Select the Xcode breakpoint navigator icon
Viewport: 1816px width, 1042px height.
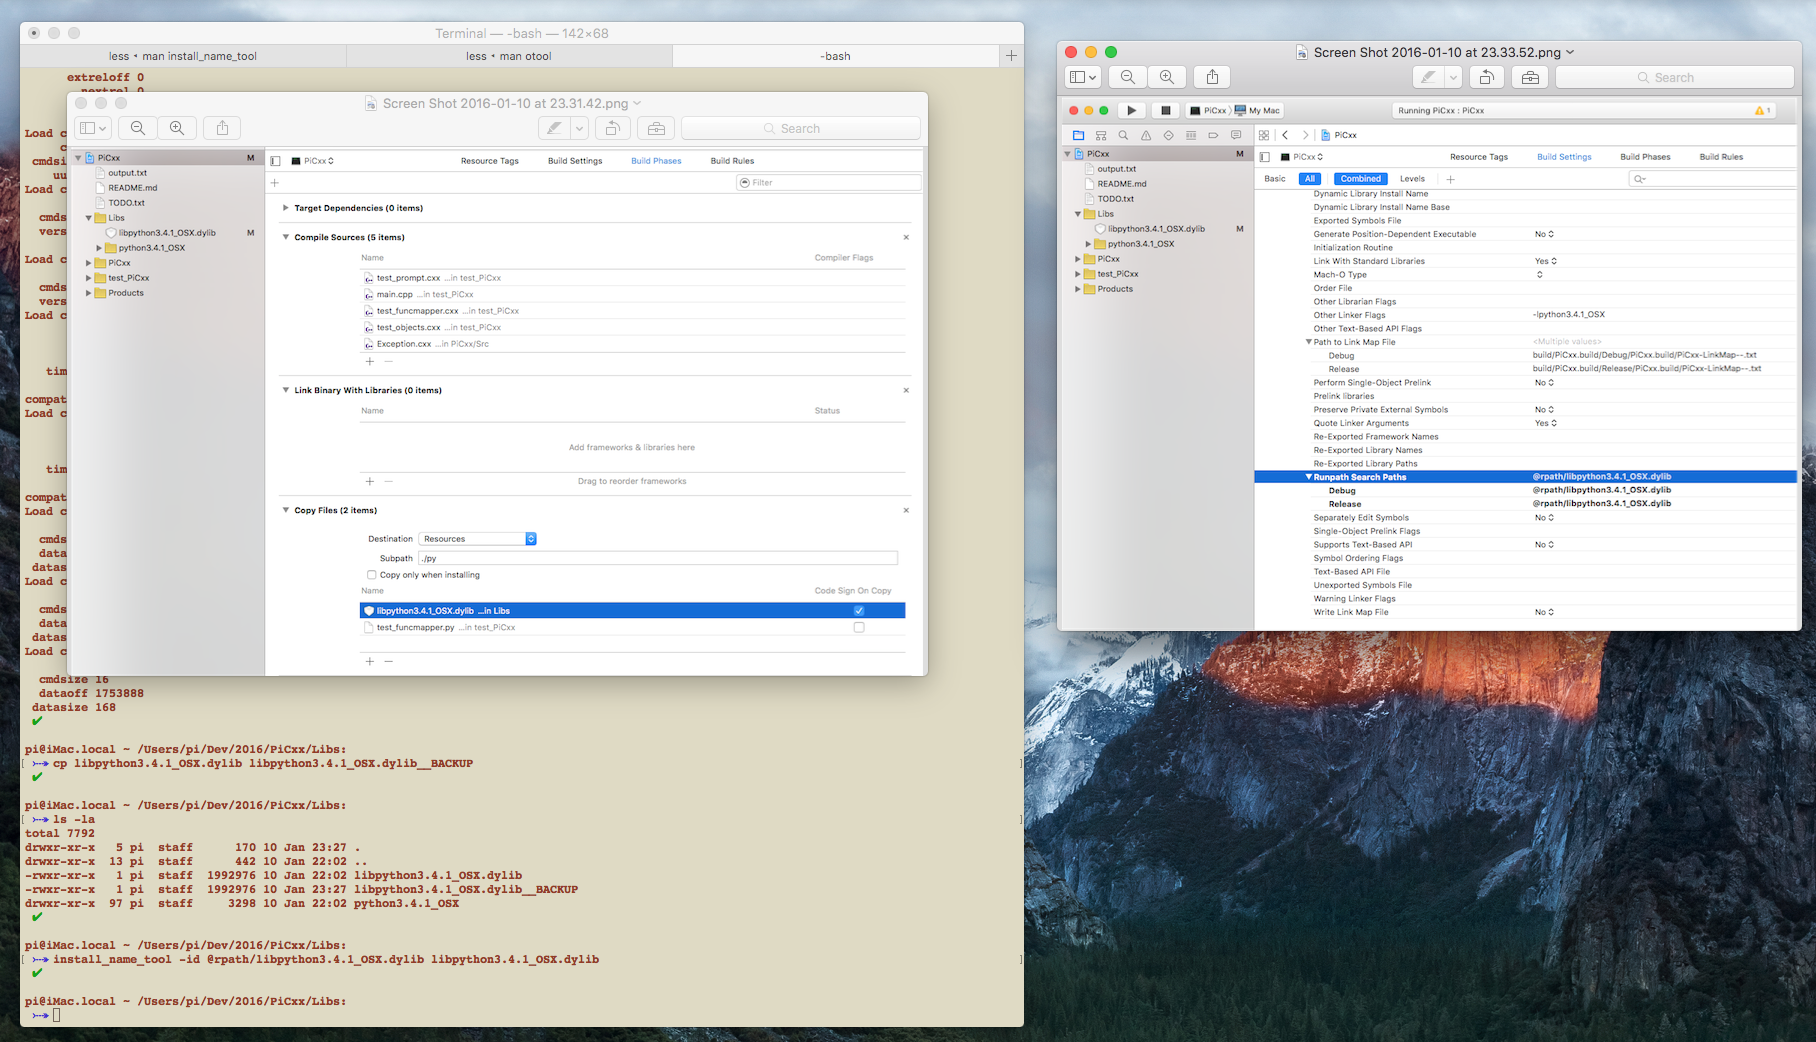click(1213, 135)
